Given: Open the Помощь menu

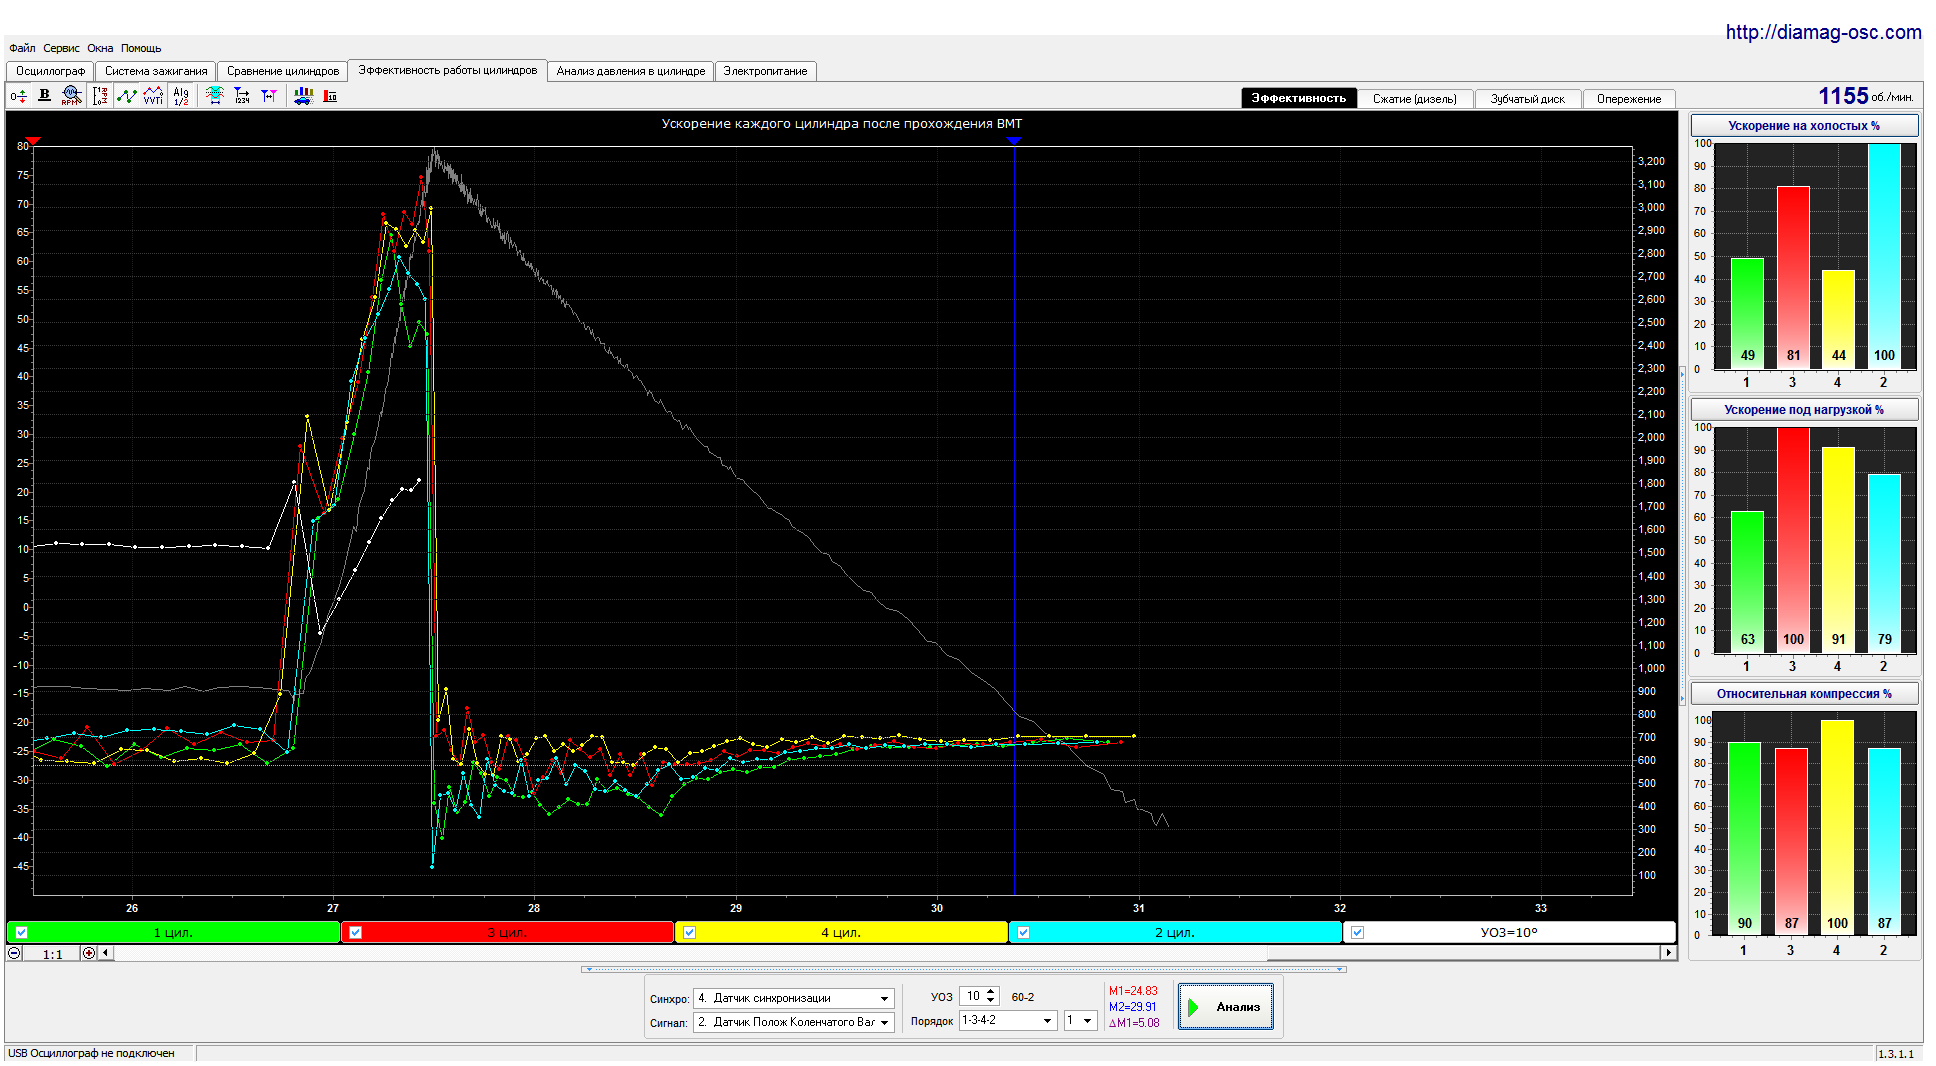Looking at the screenshot, I should tap(141, 48).
